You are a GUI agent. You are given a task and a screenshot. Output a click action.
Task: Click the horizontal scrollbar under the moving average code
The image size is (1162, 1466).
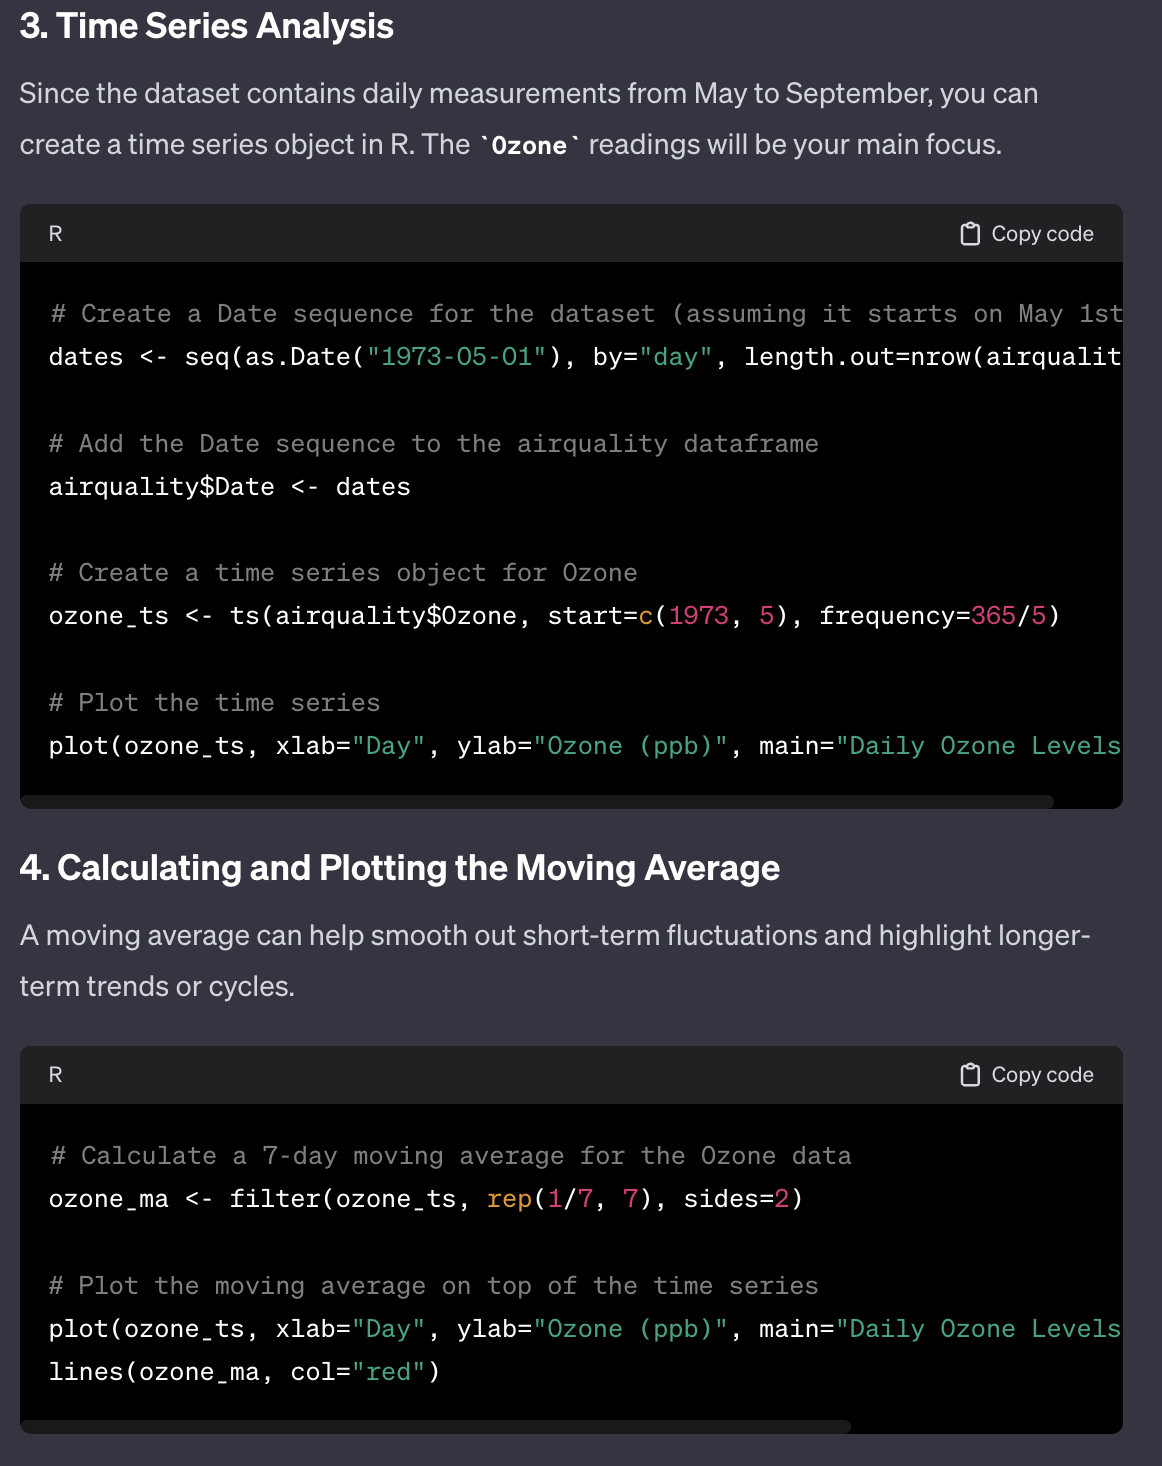tap(436, 1426)
